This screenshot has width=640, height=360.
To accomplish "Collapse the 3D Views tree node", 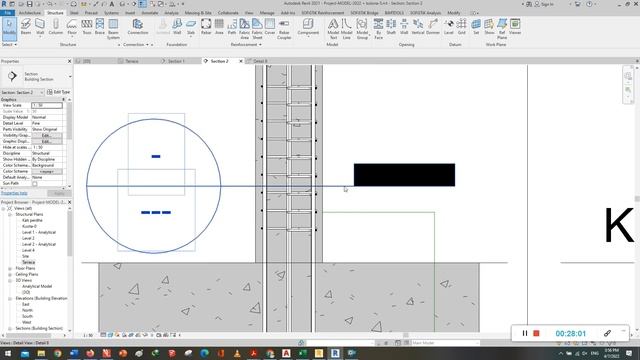I will 10,280.
